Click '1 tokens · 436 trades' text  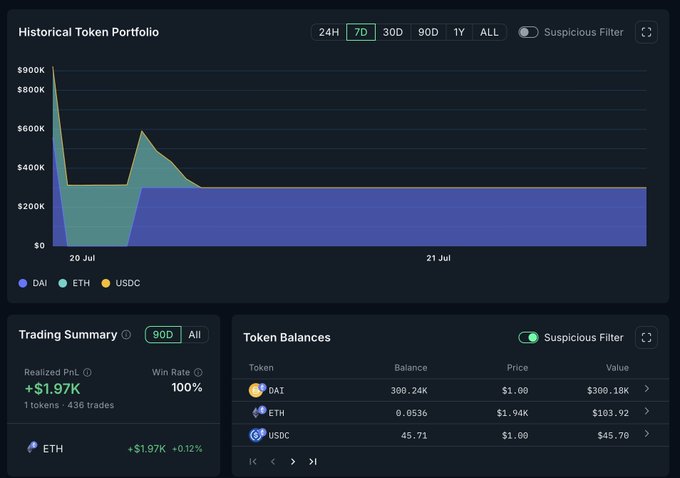(x=69, y=405)
